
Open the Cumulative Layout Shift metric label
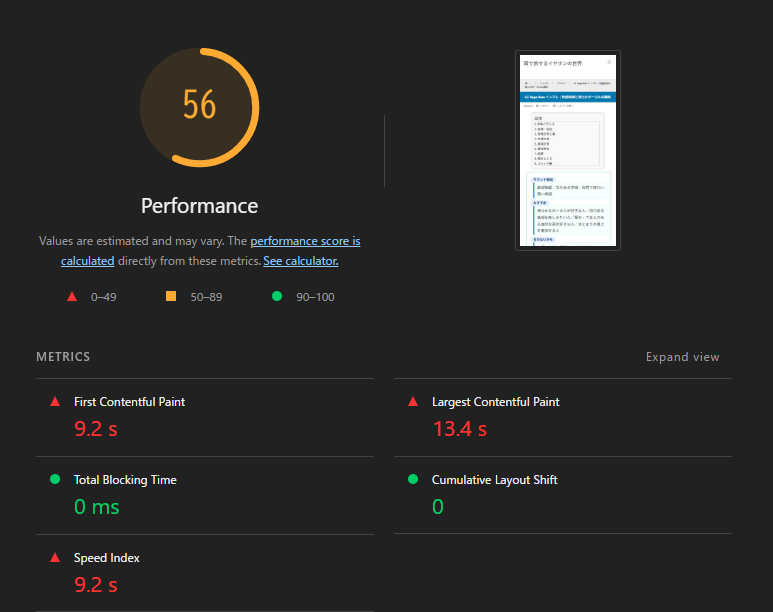[494, 480]
